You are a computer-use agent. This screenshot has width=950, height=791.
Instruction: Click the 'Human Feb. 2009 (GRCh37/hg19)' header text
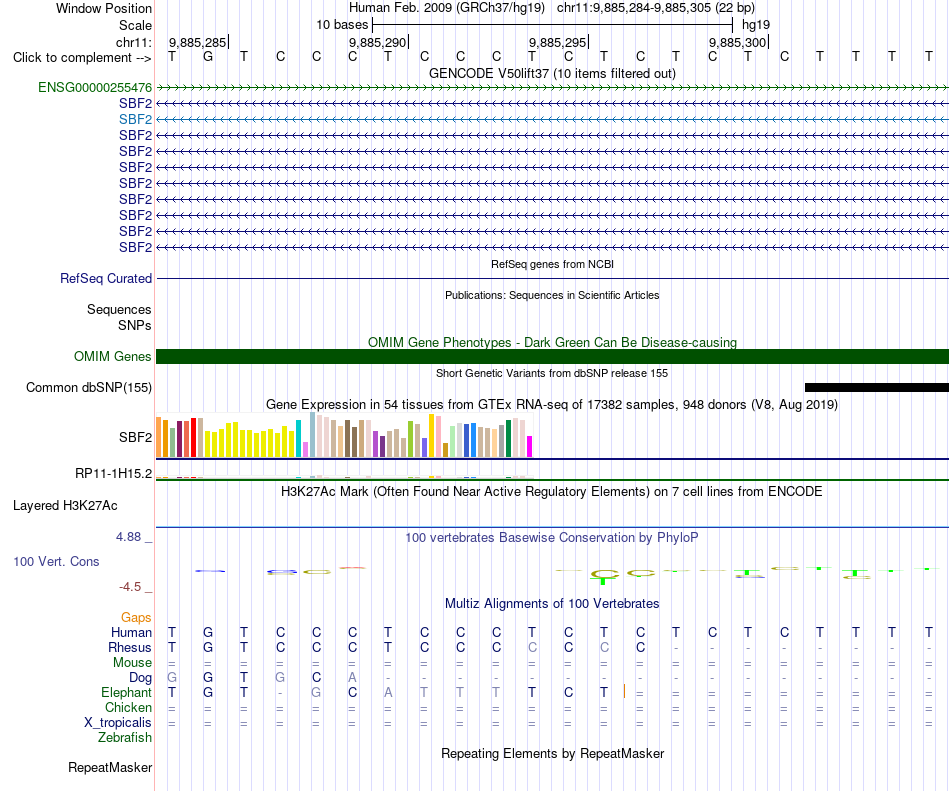(447, 8)
